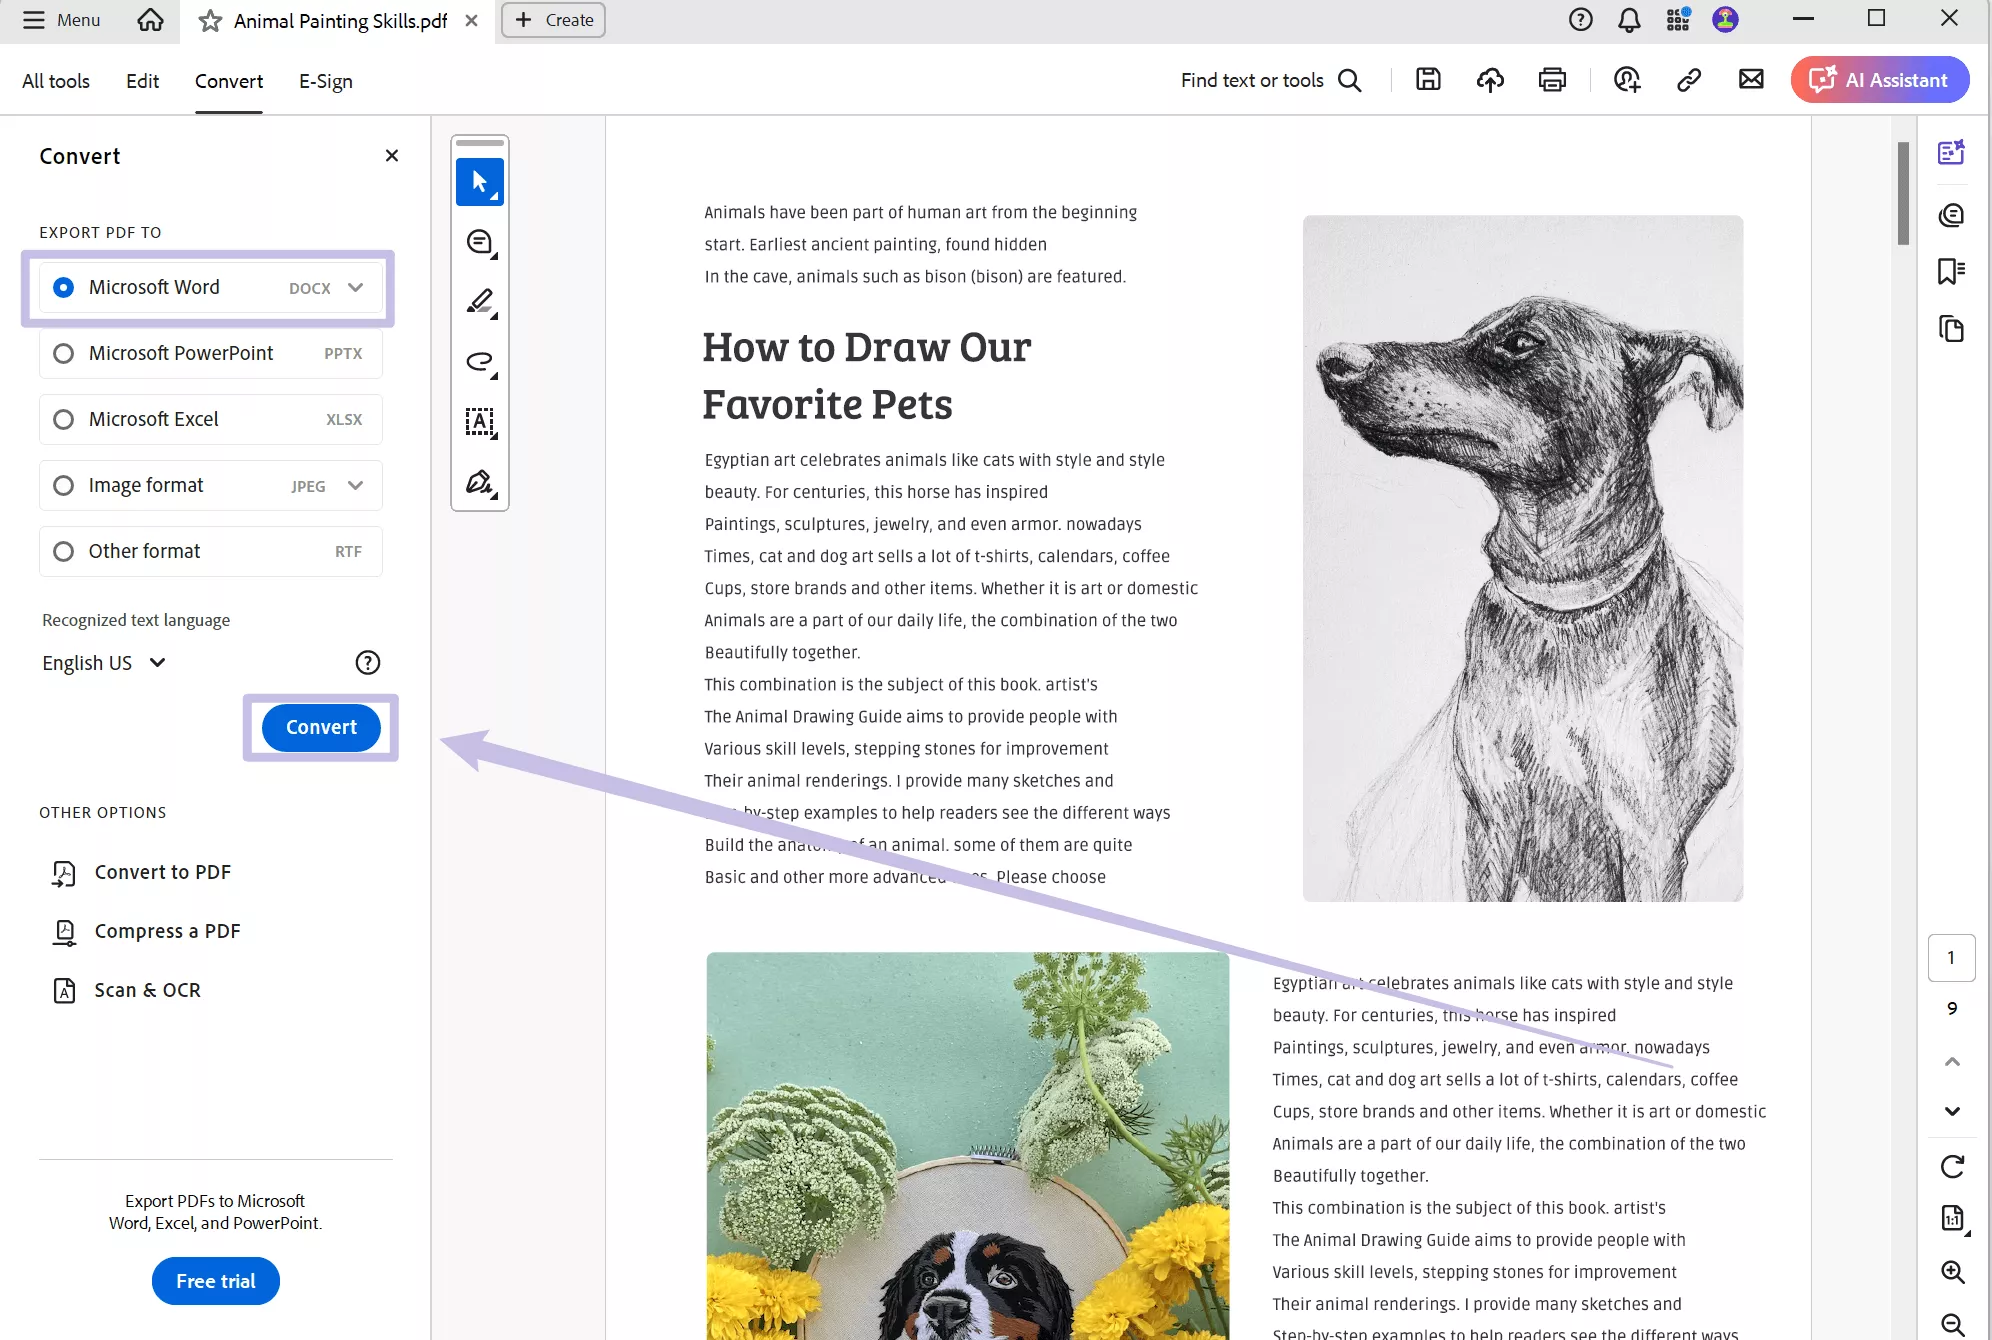Expand the DOCX format dropdown
The height and width of the screenshot is (1340, 1992).
(x=355, y=287)
